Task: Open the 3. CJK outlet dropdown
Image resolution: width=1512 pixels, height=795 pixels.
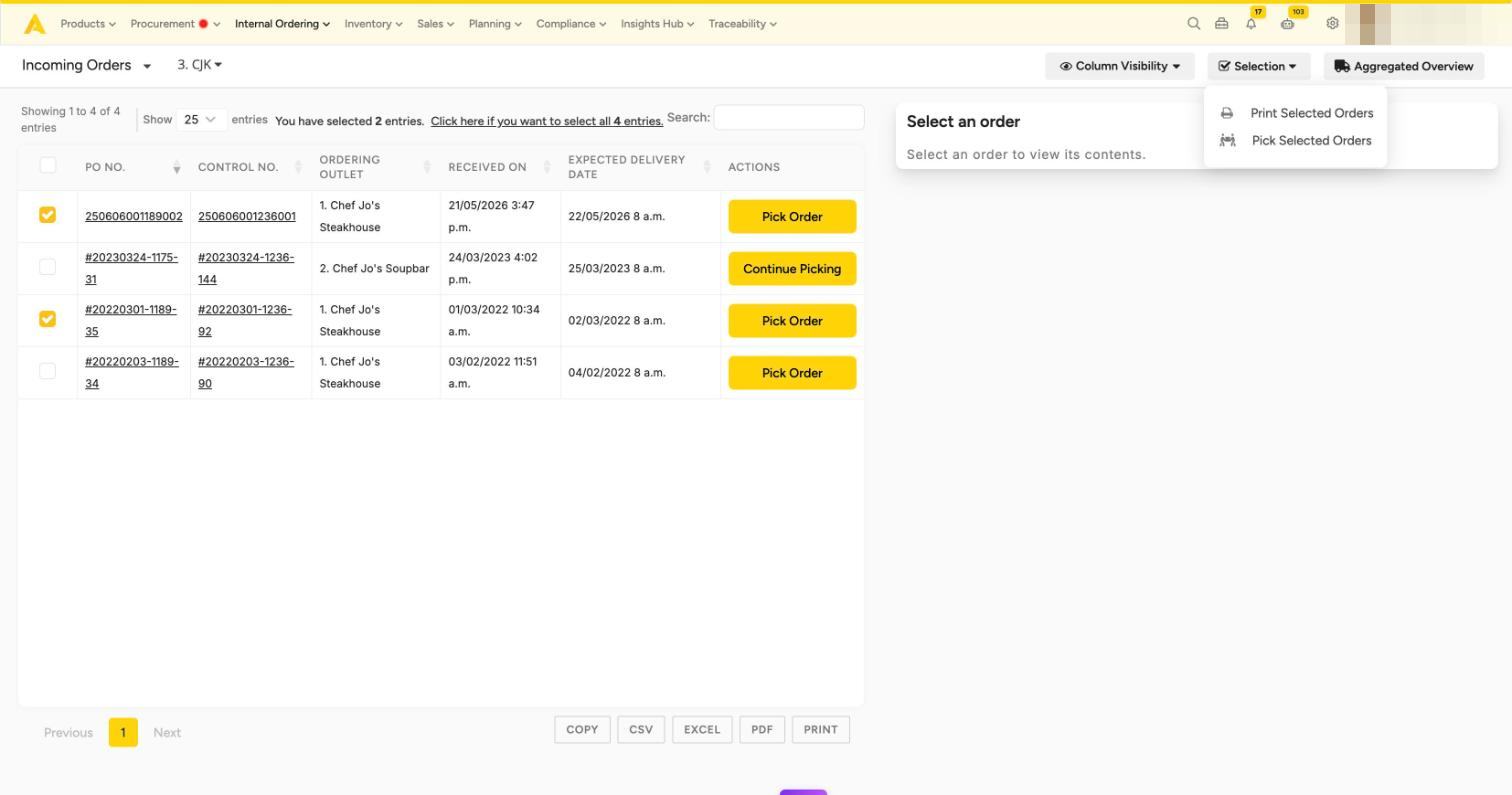Action: pyautogui.click(x=200, y=65)
